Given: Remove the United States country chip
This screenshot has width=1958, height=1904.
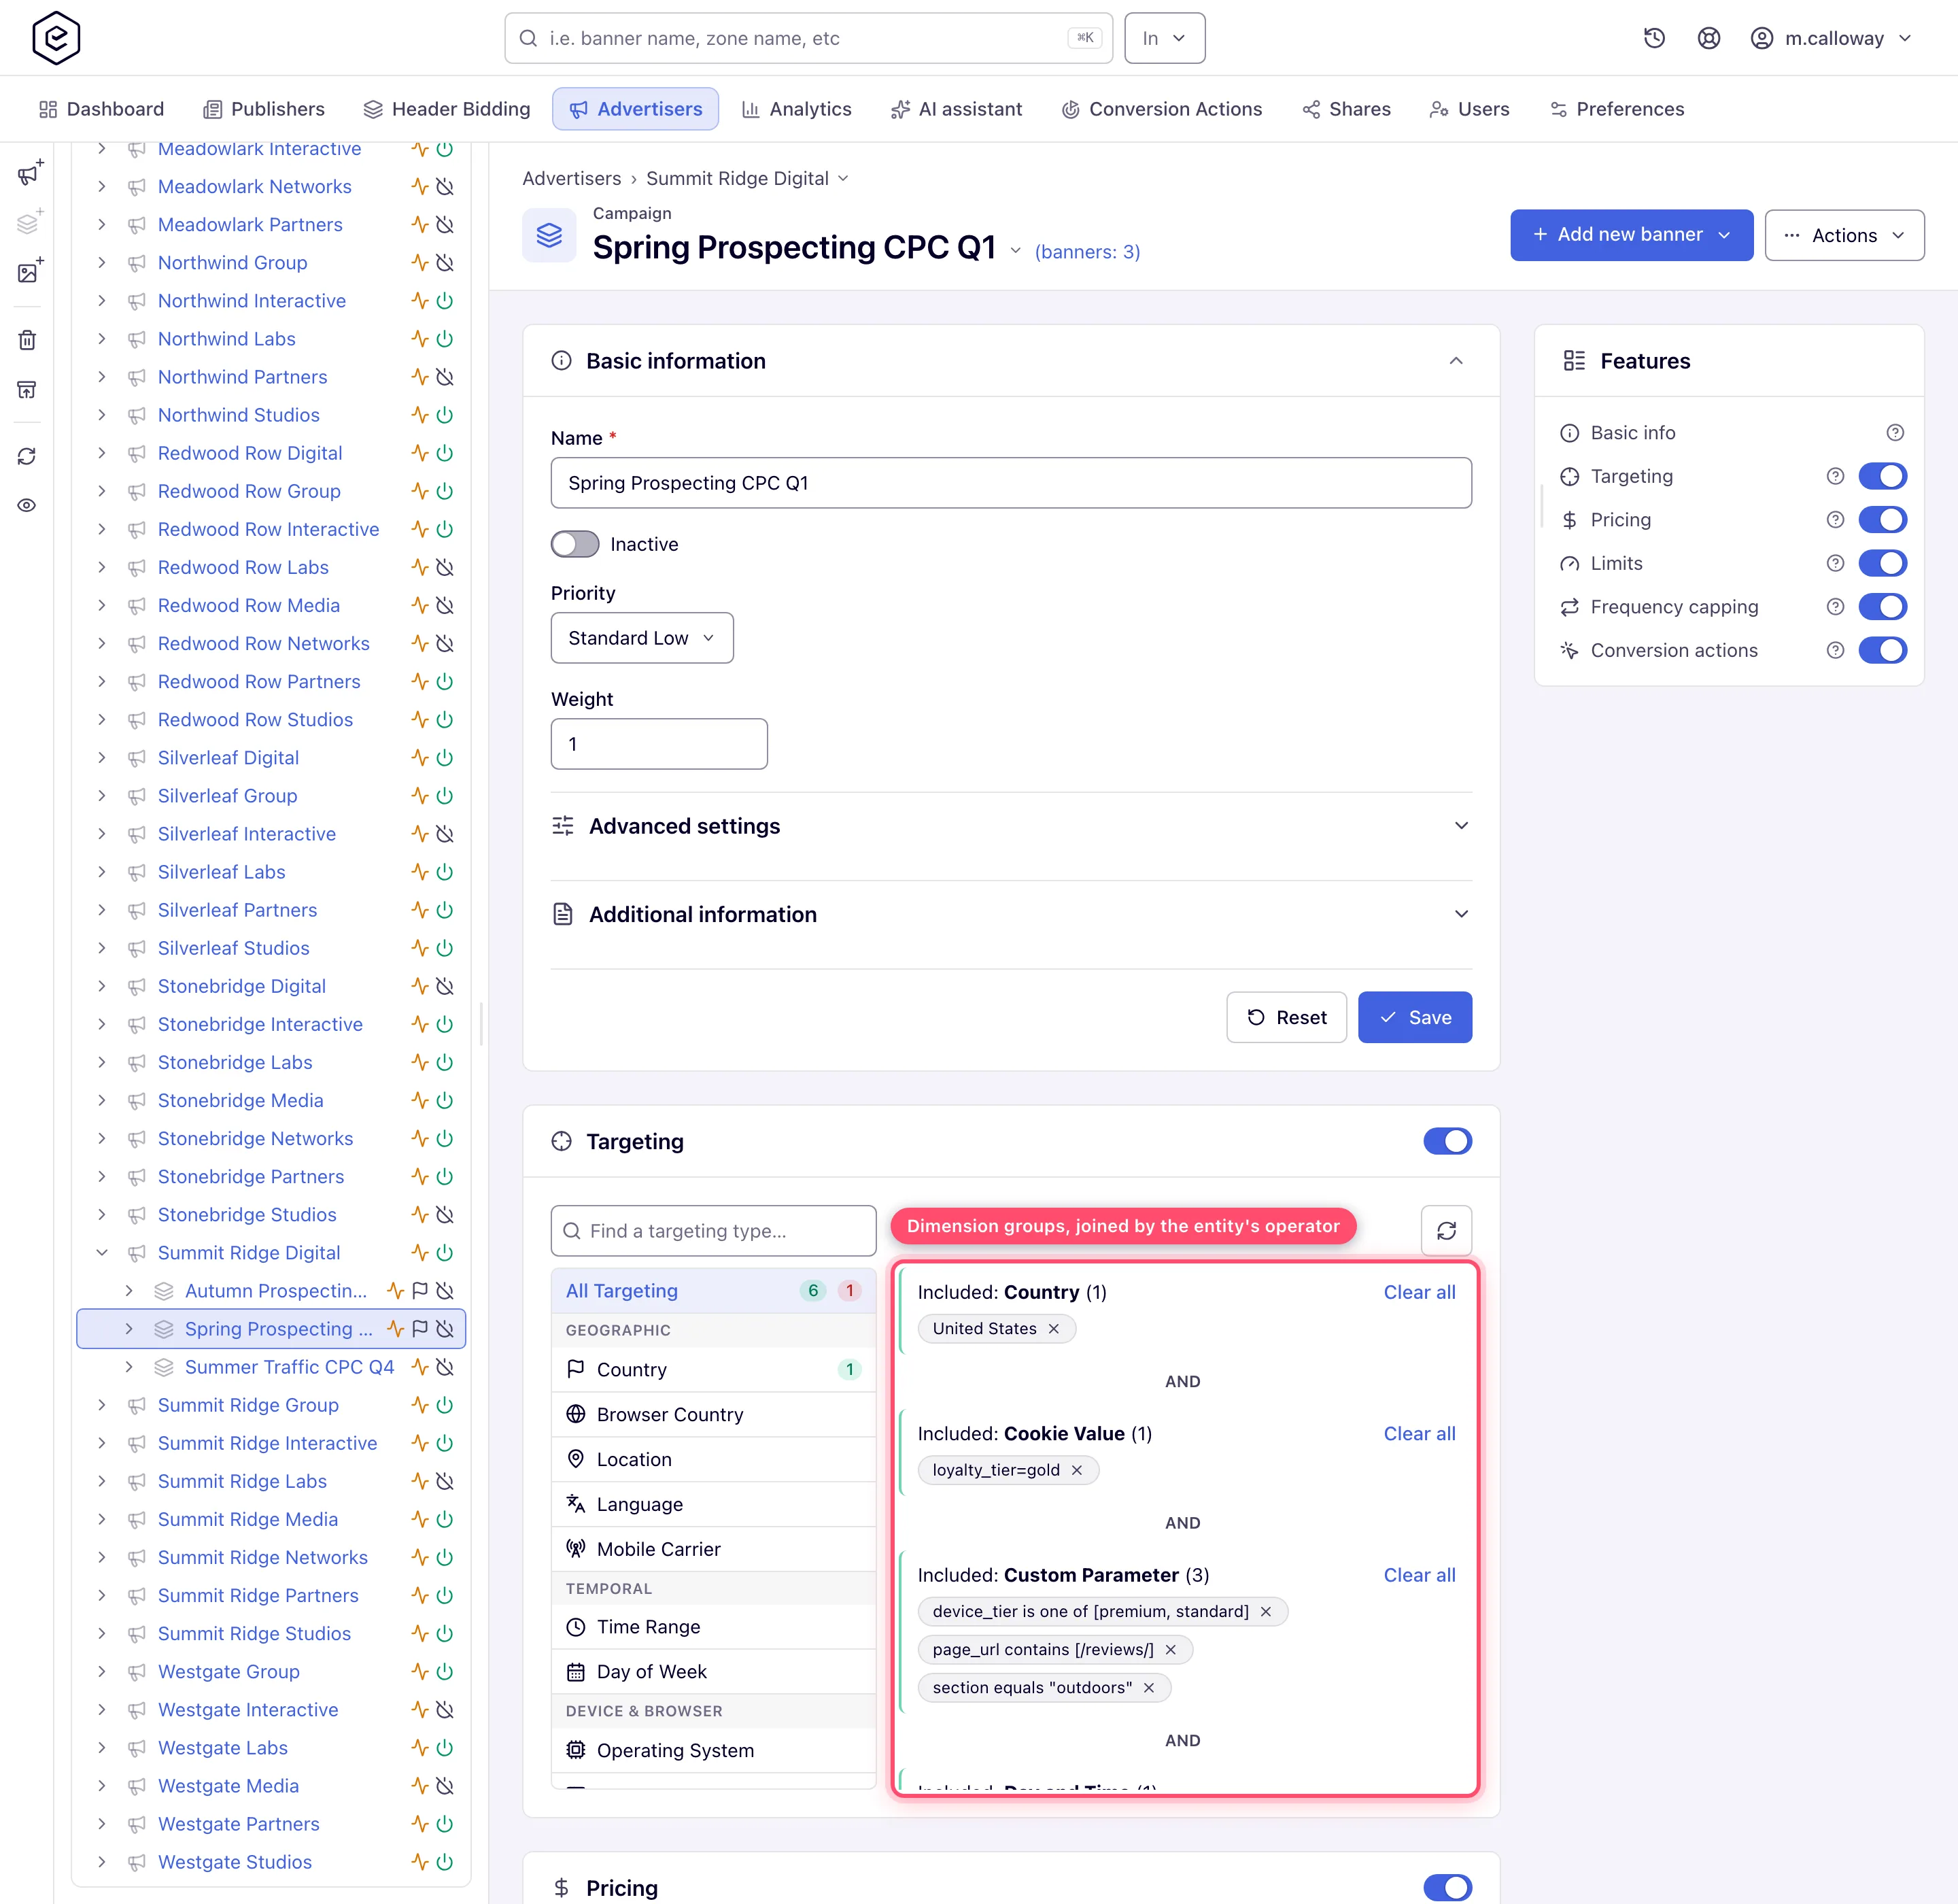Looking at the screenshot, I should pyautogui.click(x=1053, y=1329).
